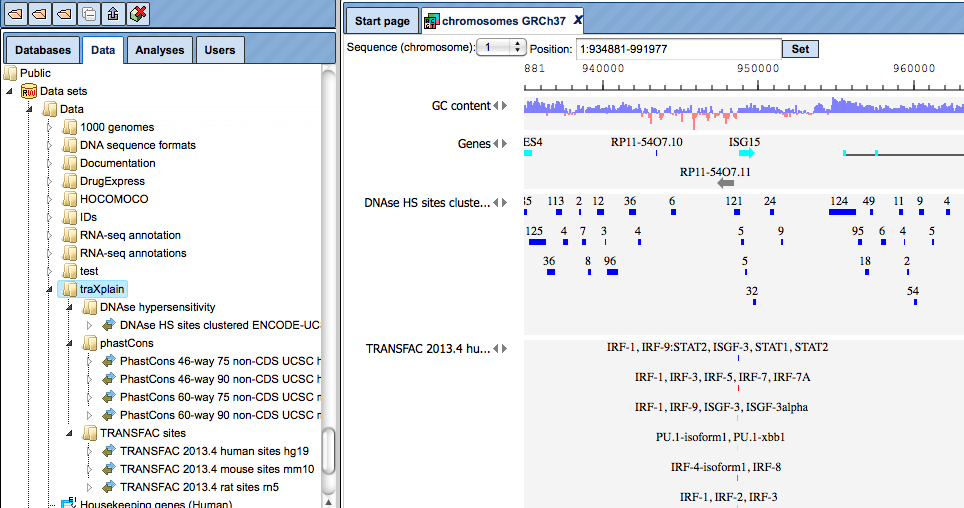964x508 pixels.
Task: Expand the 1000 genomes folder
Action: click(50, 127)
